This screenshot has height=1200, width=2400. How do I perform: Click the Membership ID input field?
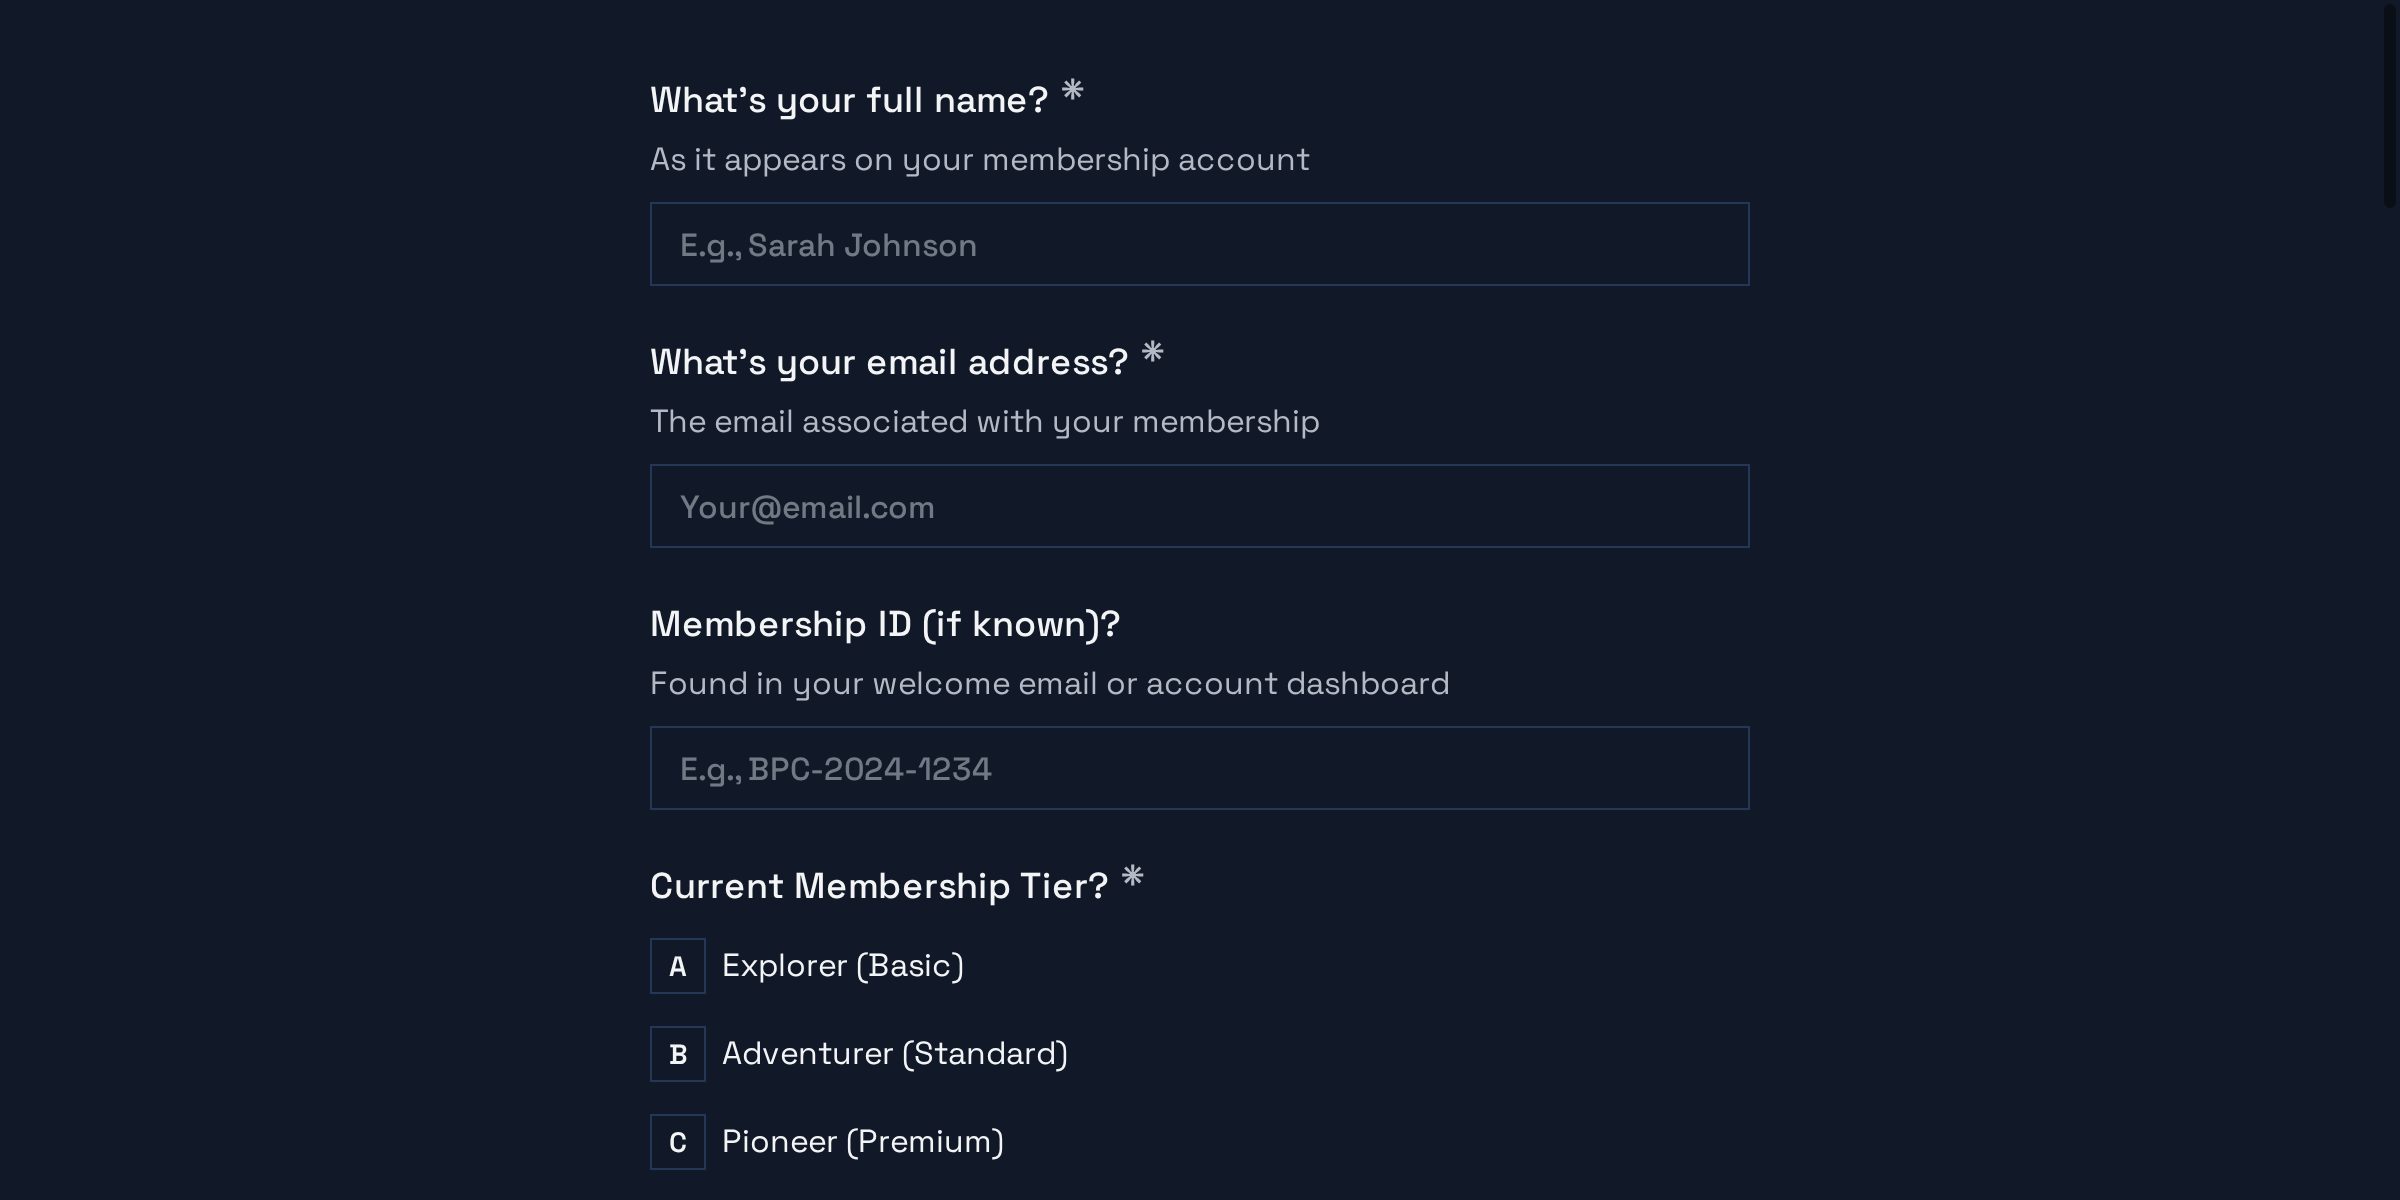(1200, 768)
